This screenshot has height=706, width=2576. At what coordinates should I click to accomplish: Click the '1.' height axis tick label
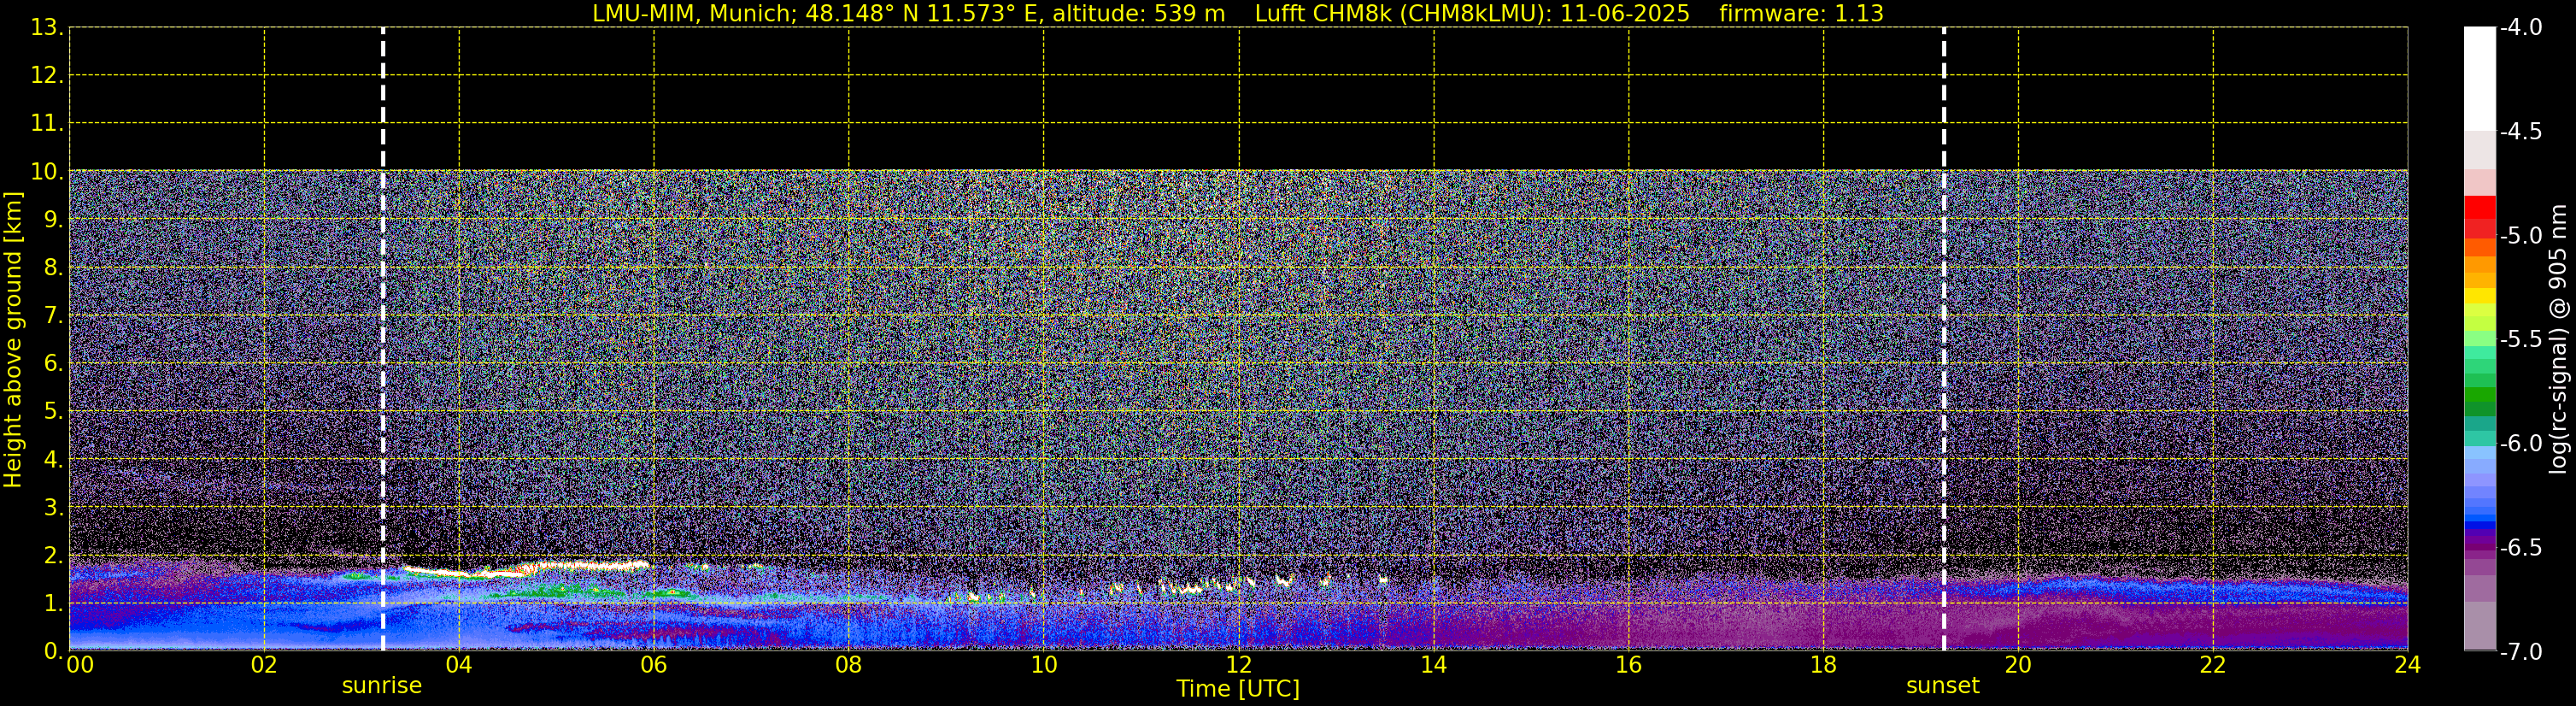tap(53, 603)
